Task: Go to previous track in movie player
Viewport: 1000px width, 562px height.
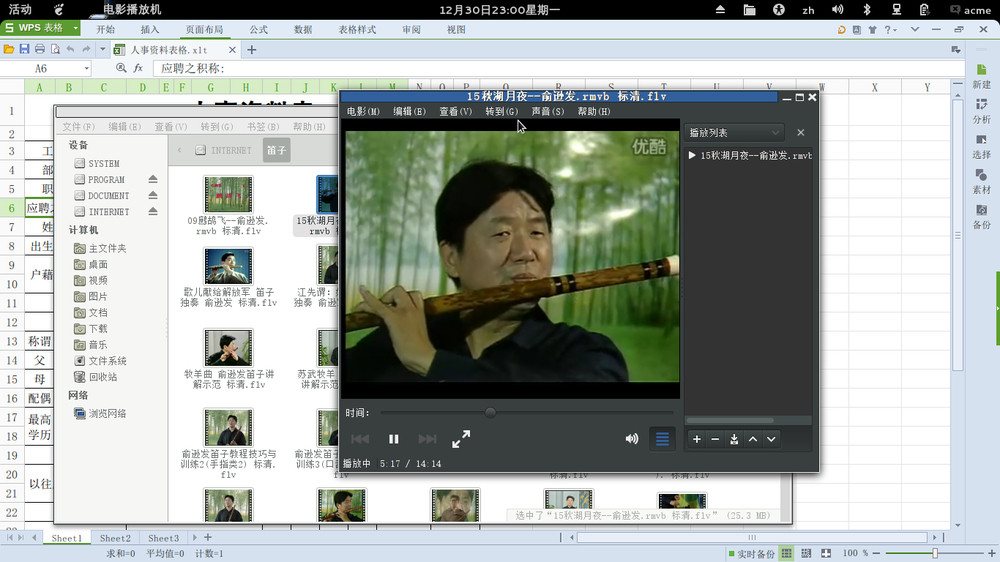Action: click(360, 439)
